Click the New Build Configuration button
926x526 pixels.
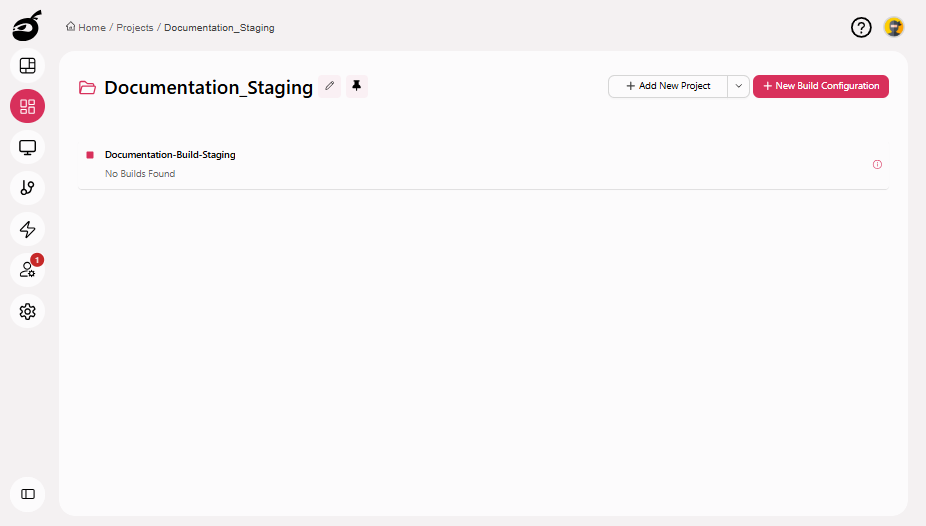click(821, 86)
